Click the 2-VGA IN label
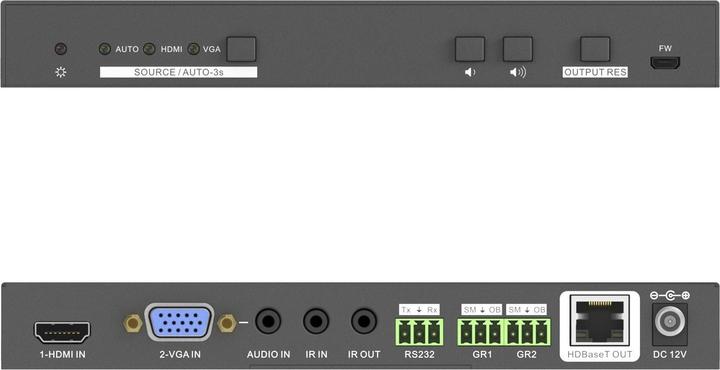The image size is (720, 370). pyautogui.click(x=180, y=355)
